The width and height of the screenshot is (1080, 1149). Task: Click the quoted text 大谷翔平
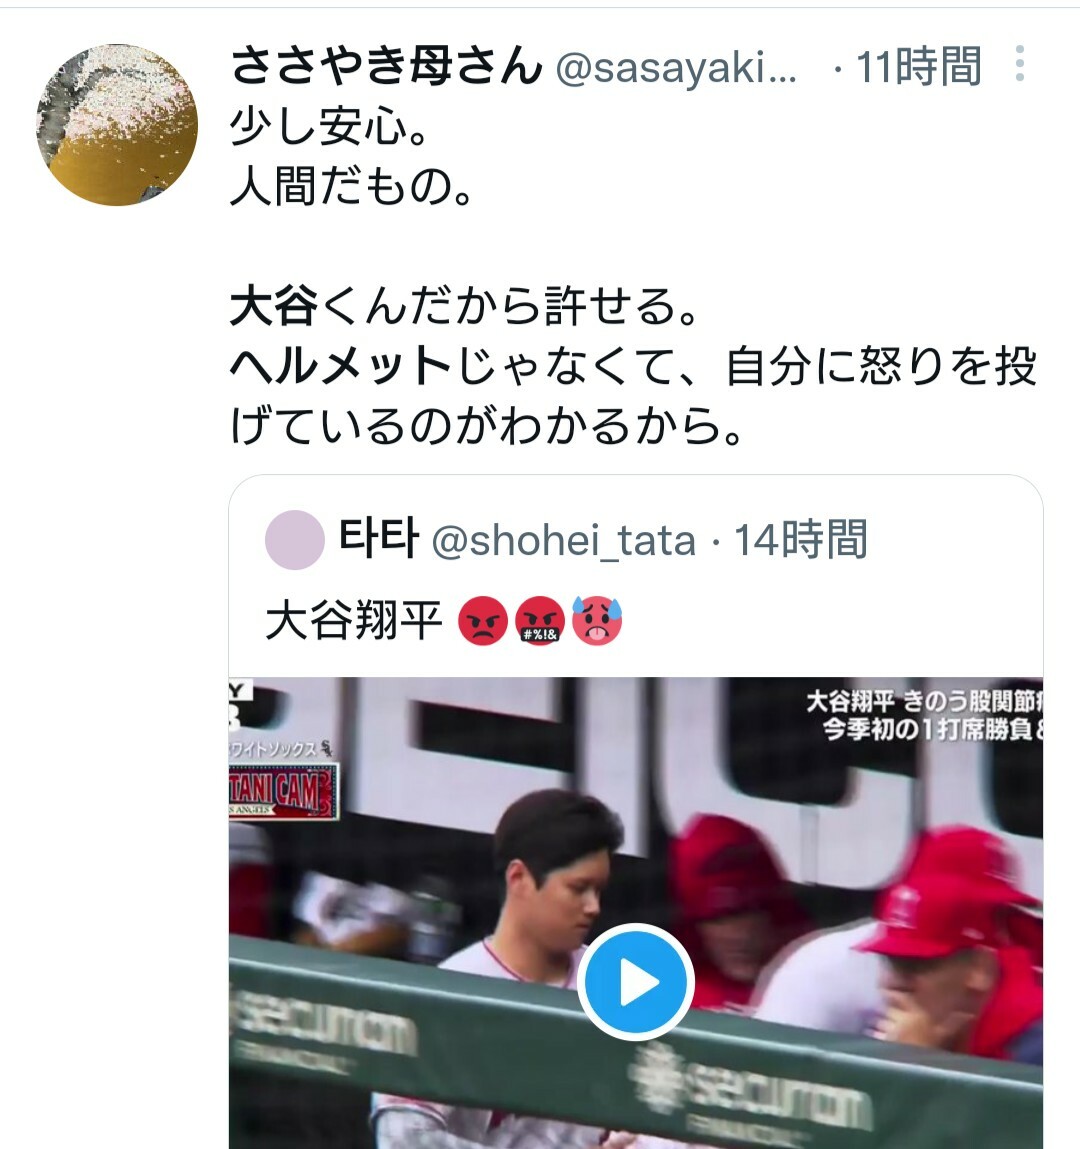tap(354, 620)
